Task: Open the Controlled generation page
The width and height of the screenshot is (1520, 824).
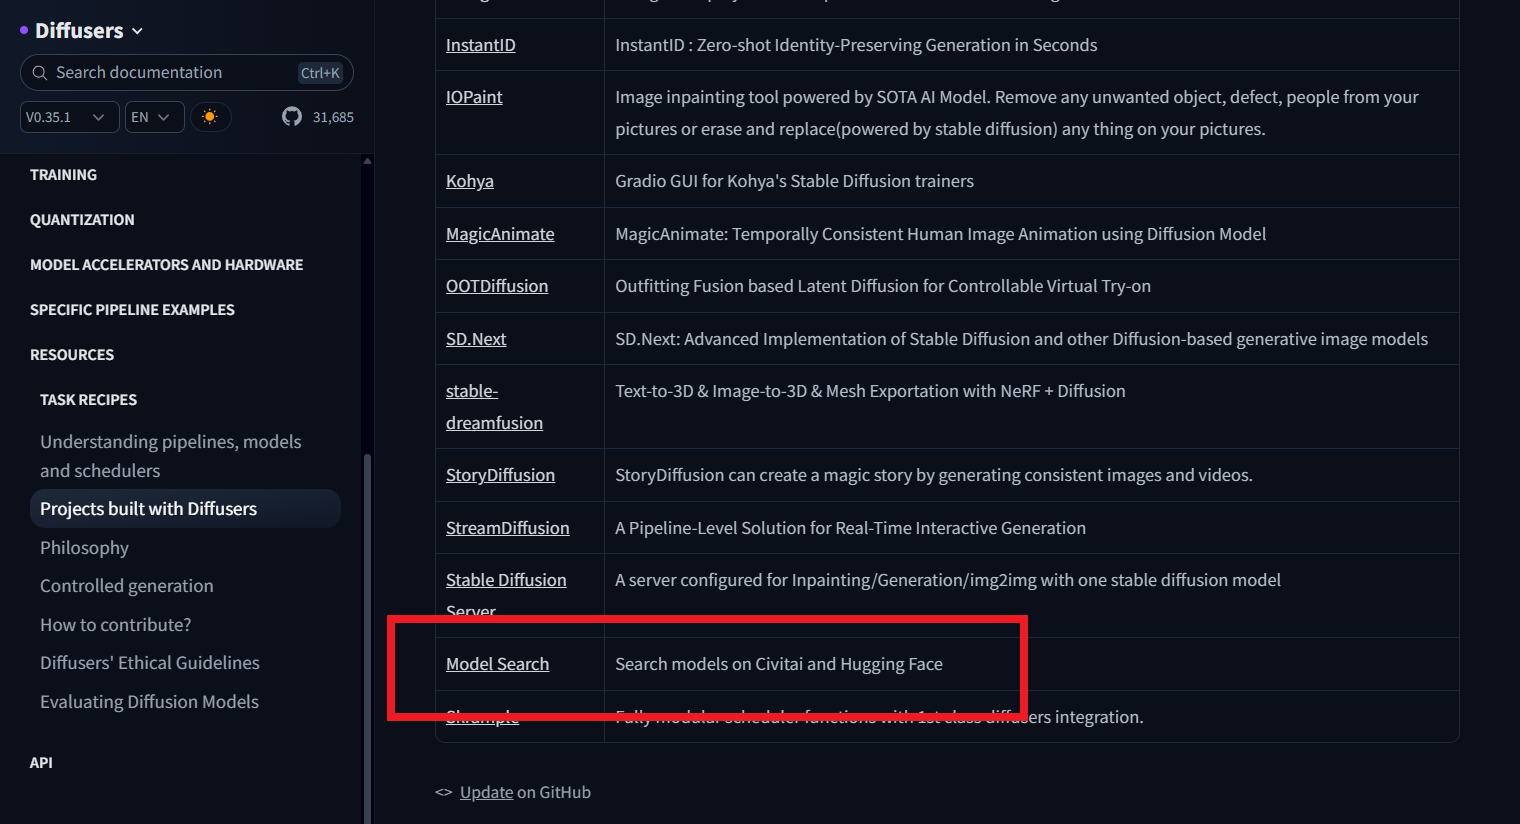Action: [x=127, y=586]
